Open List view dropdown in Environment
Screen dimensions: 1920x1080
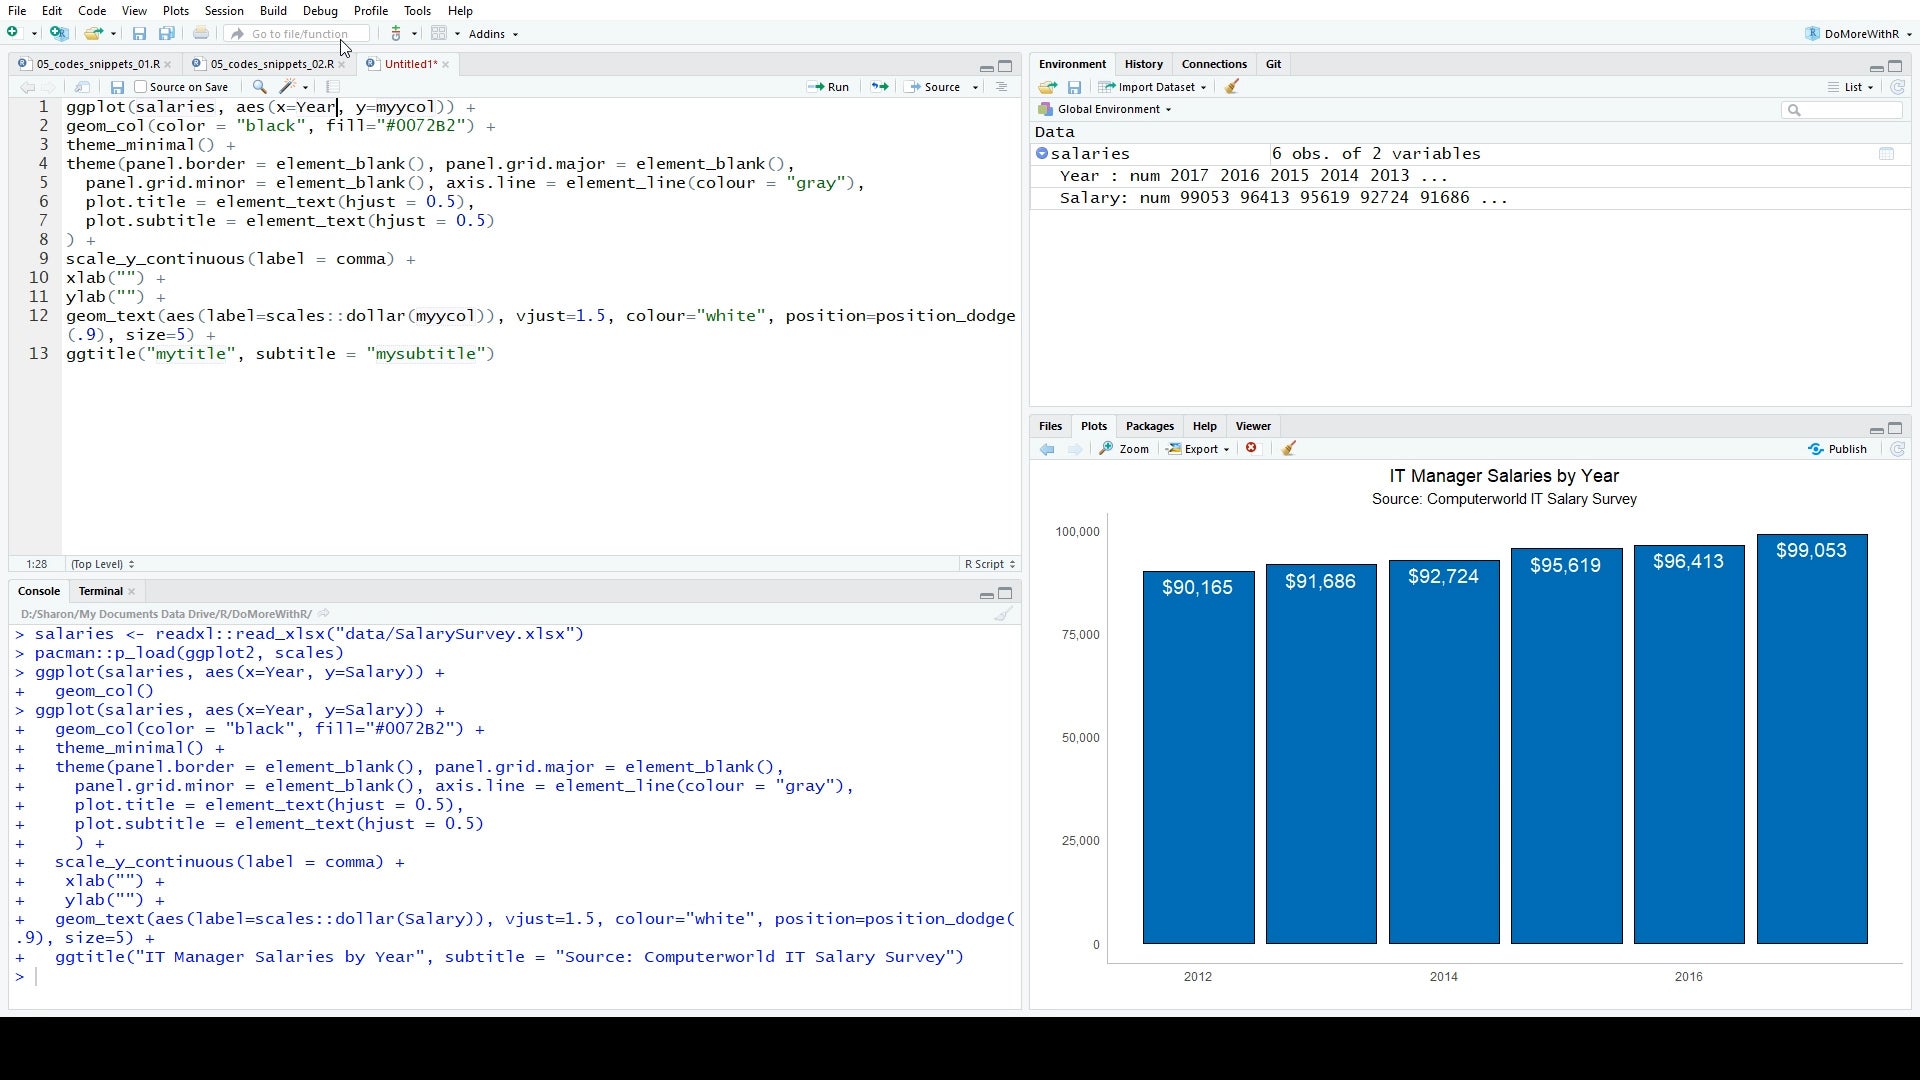pos(1851,87)
